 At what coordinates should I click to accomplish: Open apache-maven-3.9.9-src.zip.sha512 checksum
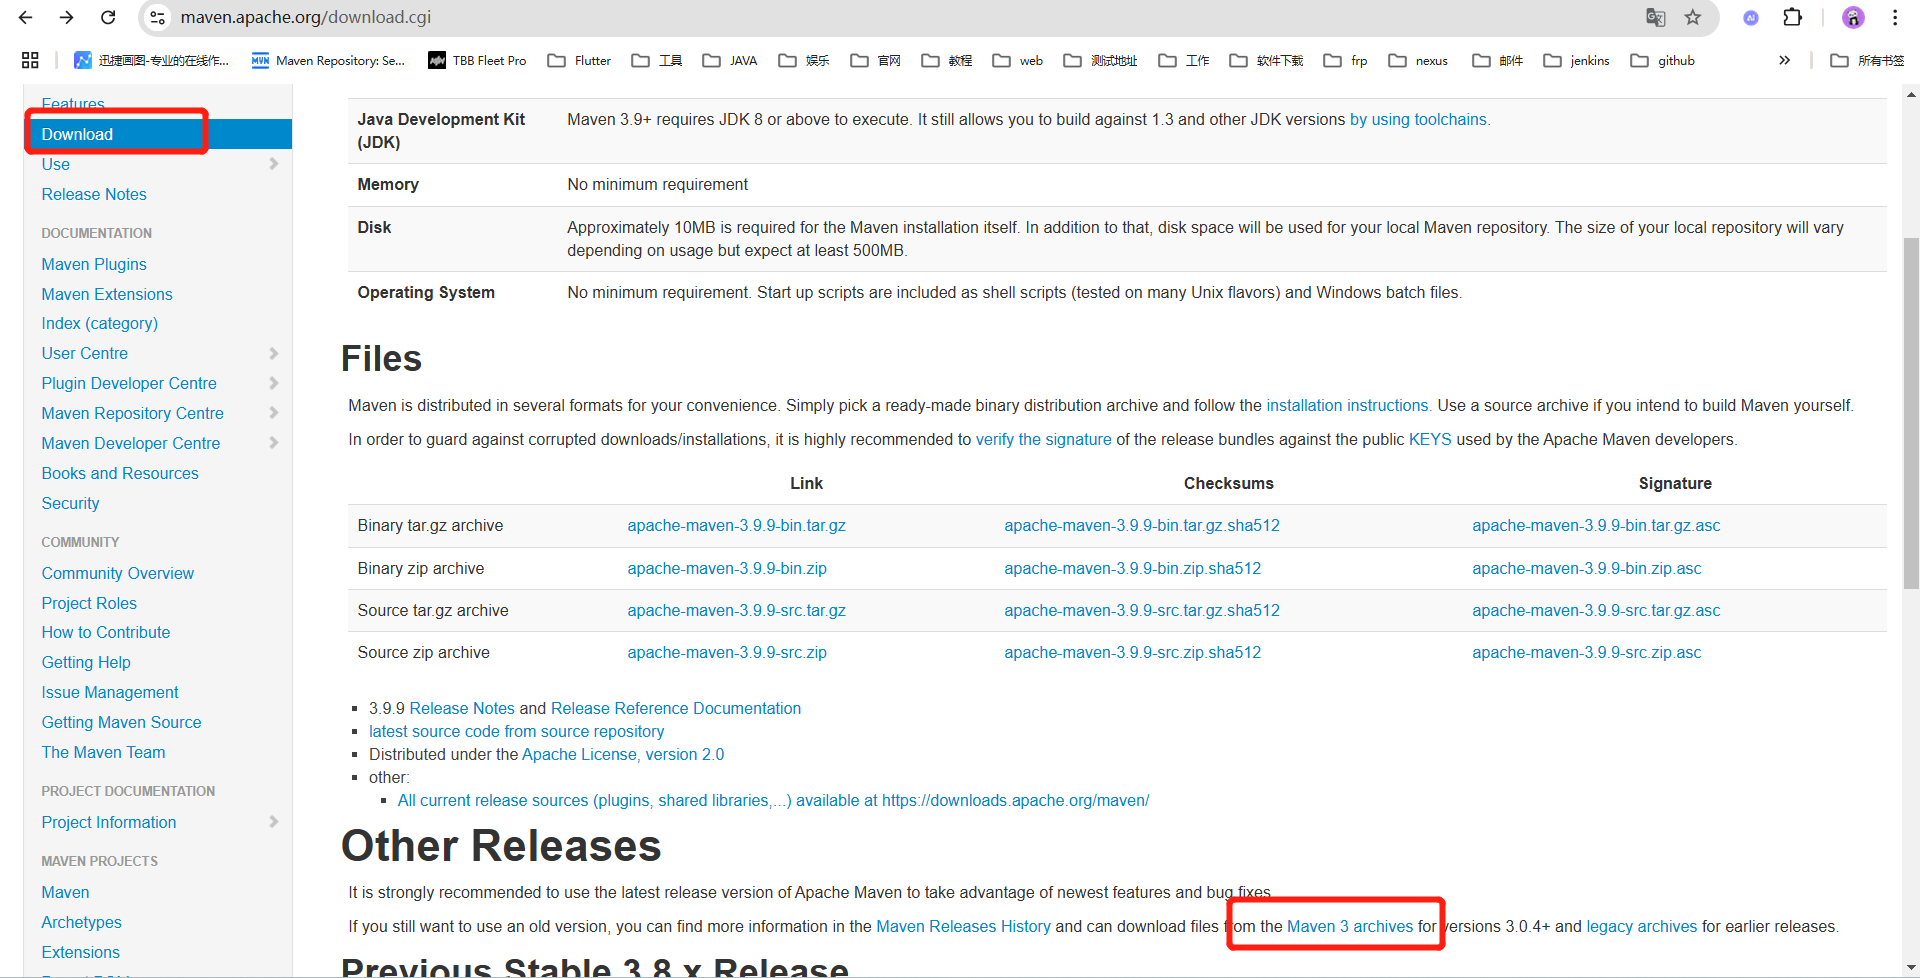(x=1133, y=652)
